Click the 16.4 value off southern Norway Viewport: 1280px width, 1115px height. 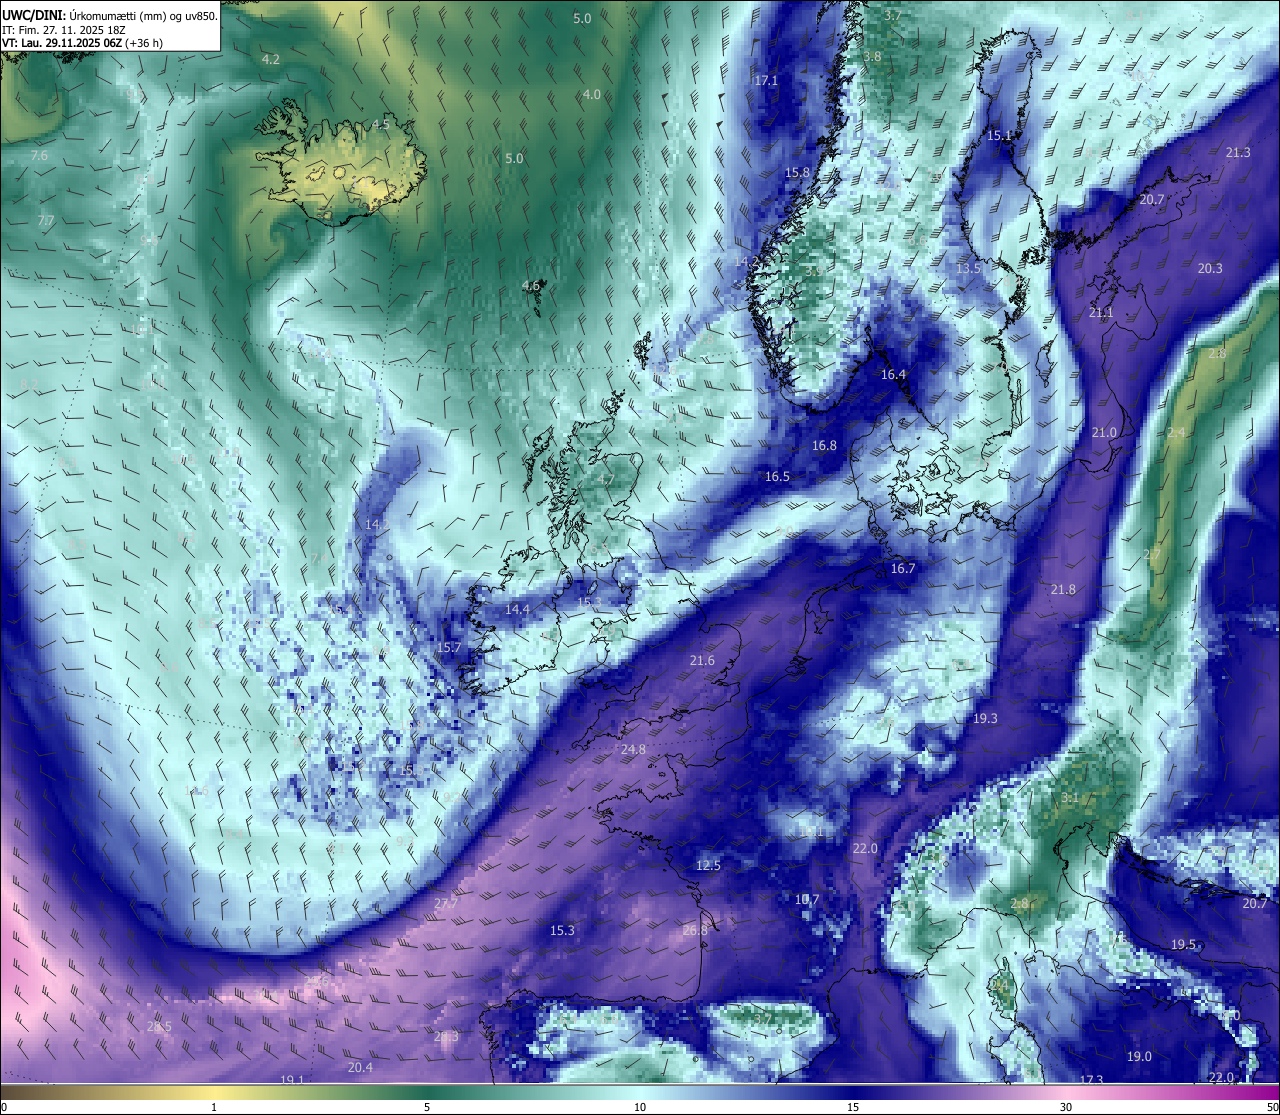click(x=893, y=374)
